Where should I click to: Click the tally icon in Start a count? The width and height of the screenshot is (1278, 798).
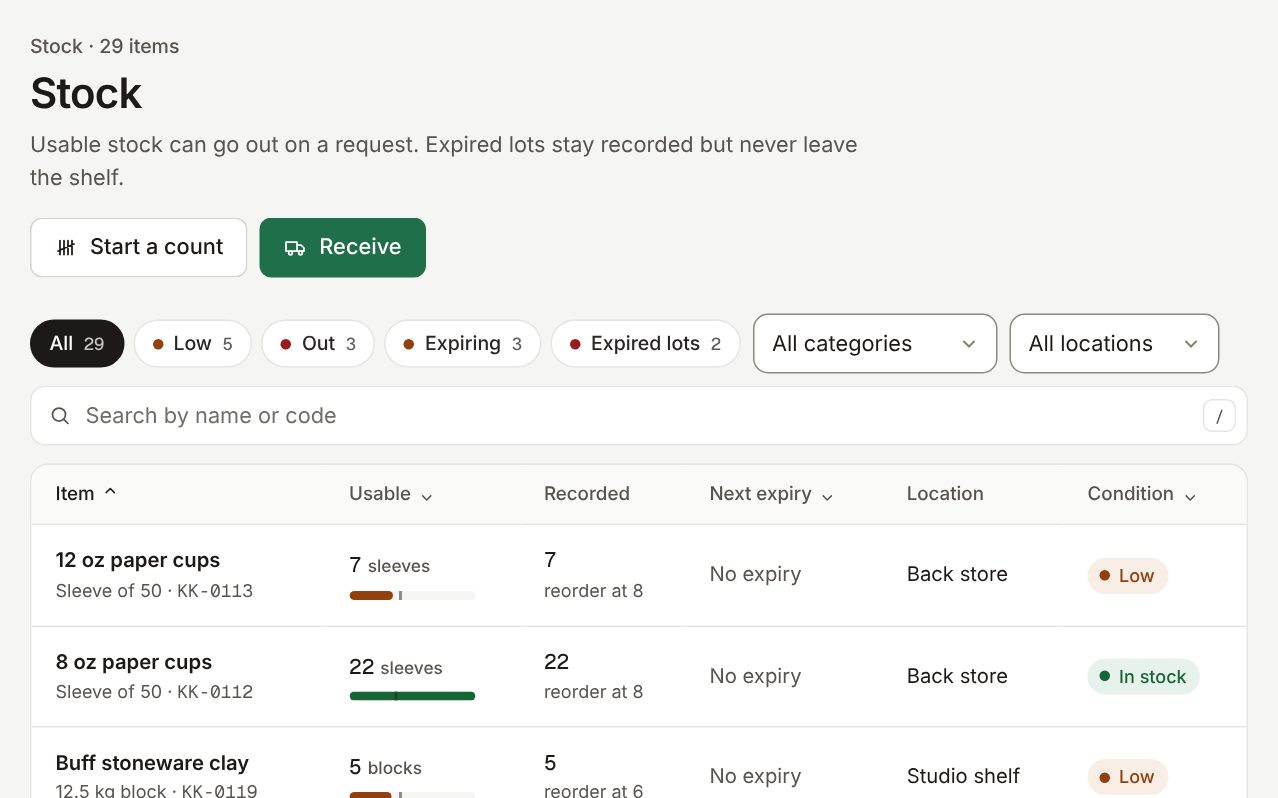66,248
